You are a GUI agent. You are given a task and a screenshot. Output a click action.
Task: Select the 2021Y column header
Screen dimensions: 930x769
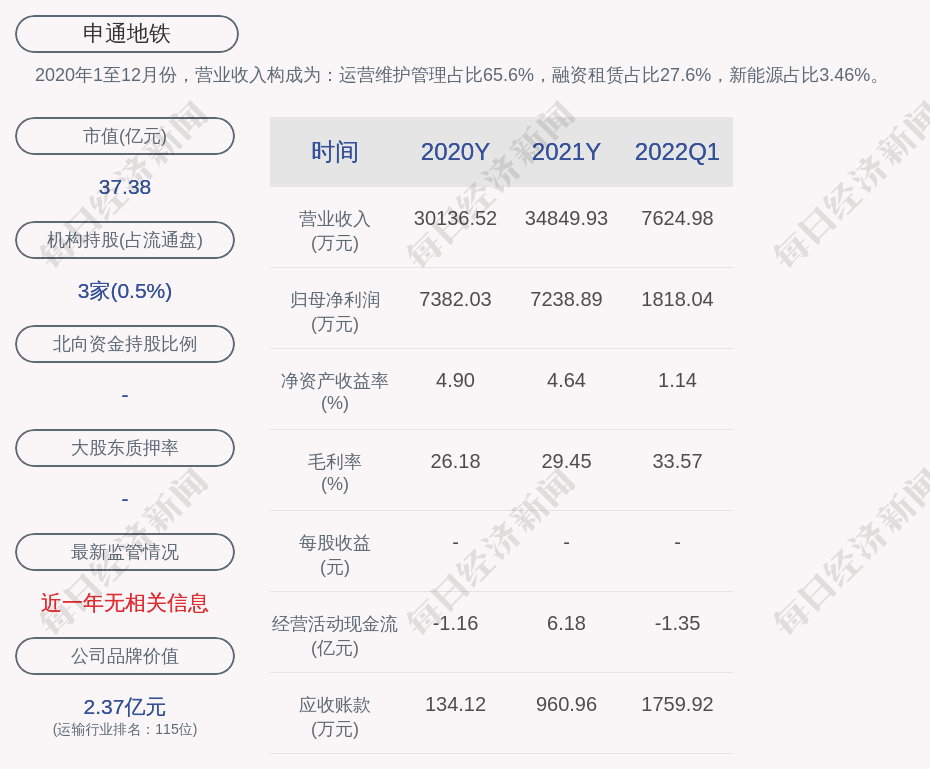click(566, 152)
